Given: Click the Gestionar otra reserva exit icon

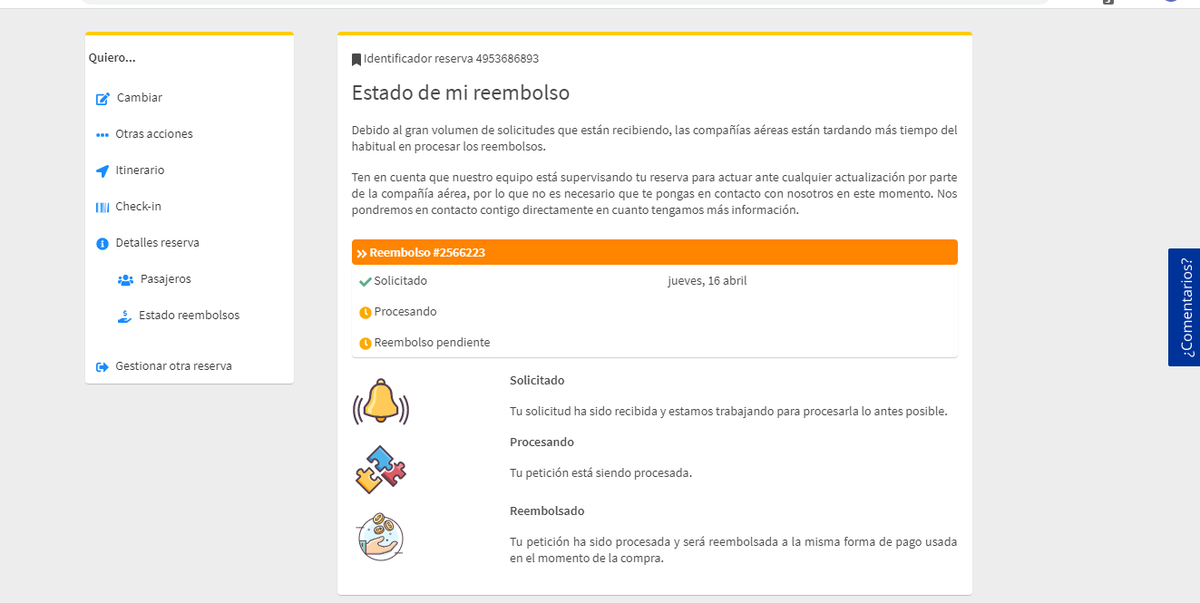Looking at the screenshot, I should click(102, 367).
